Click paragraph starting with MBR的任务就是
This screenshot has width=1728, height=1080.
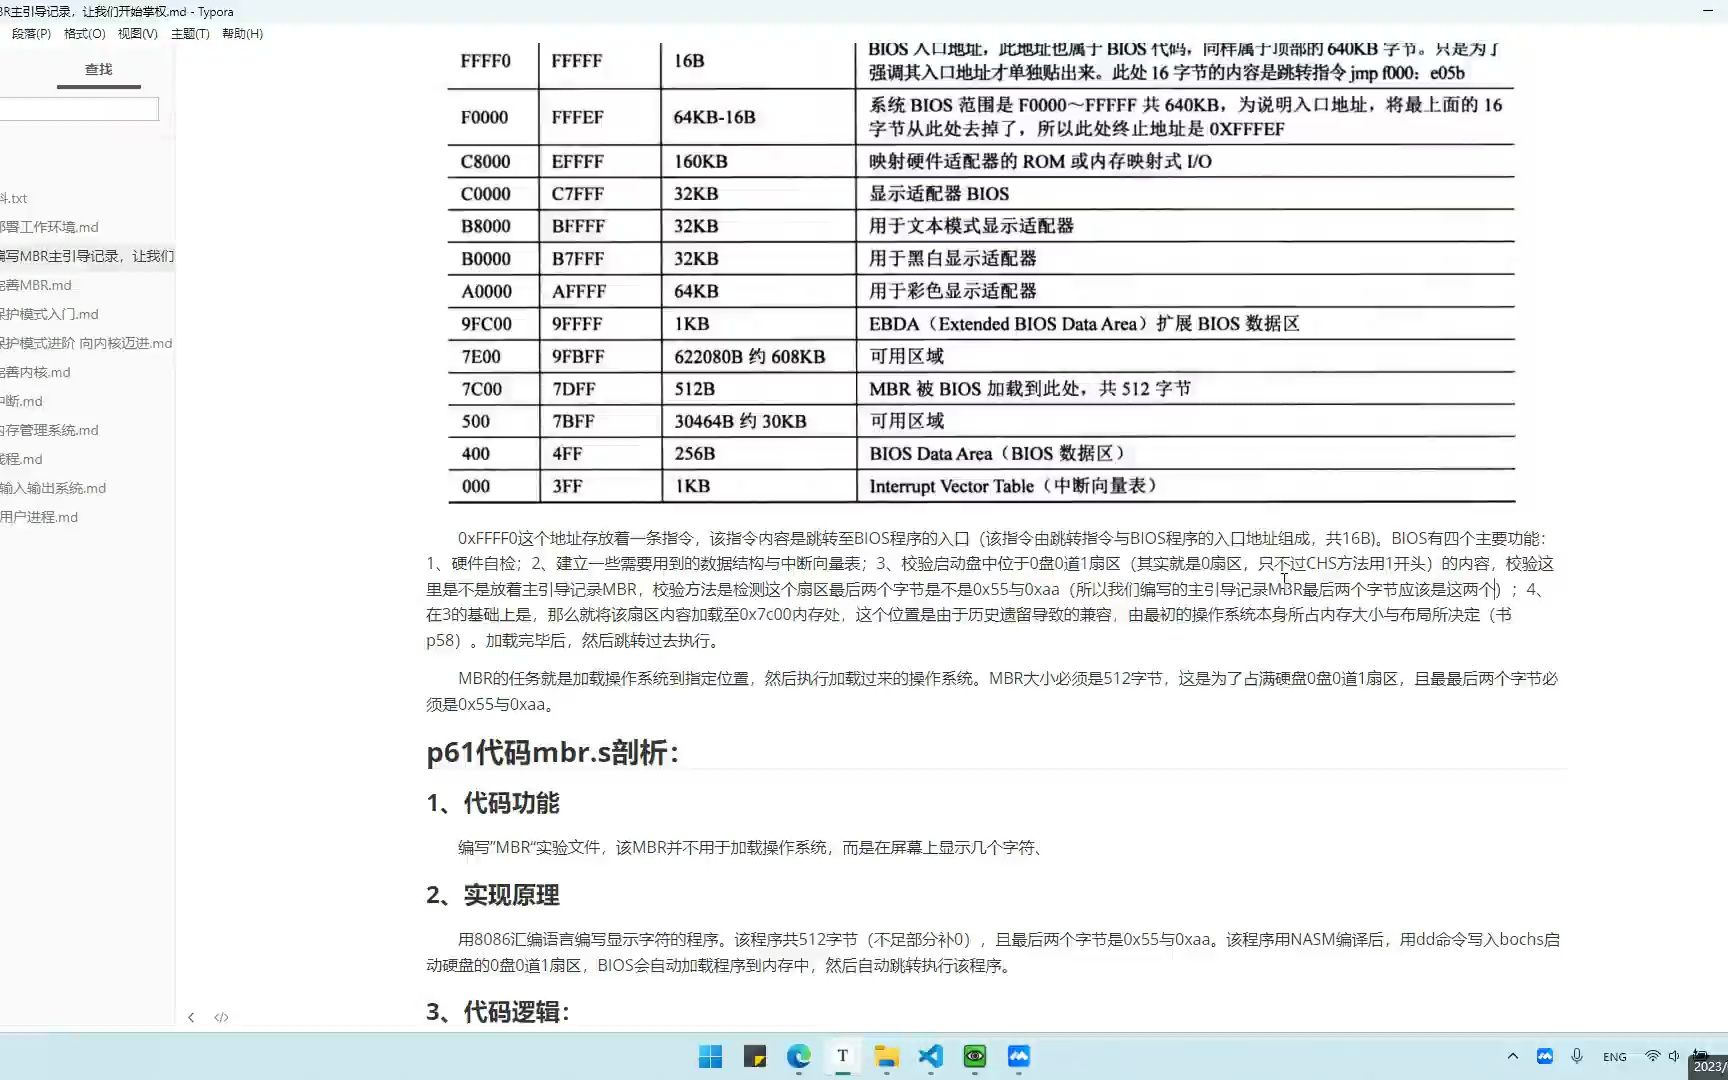click(x=992, y=691)
